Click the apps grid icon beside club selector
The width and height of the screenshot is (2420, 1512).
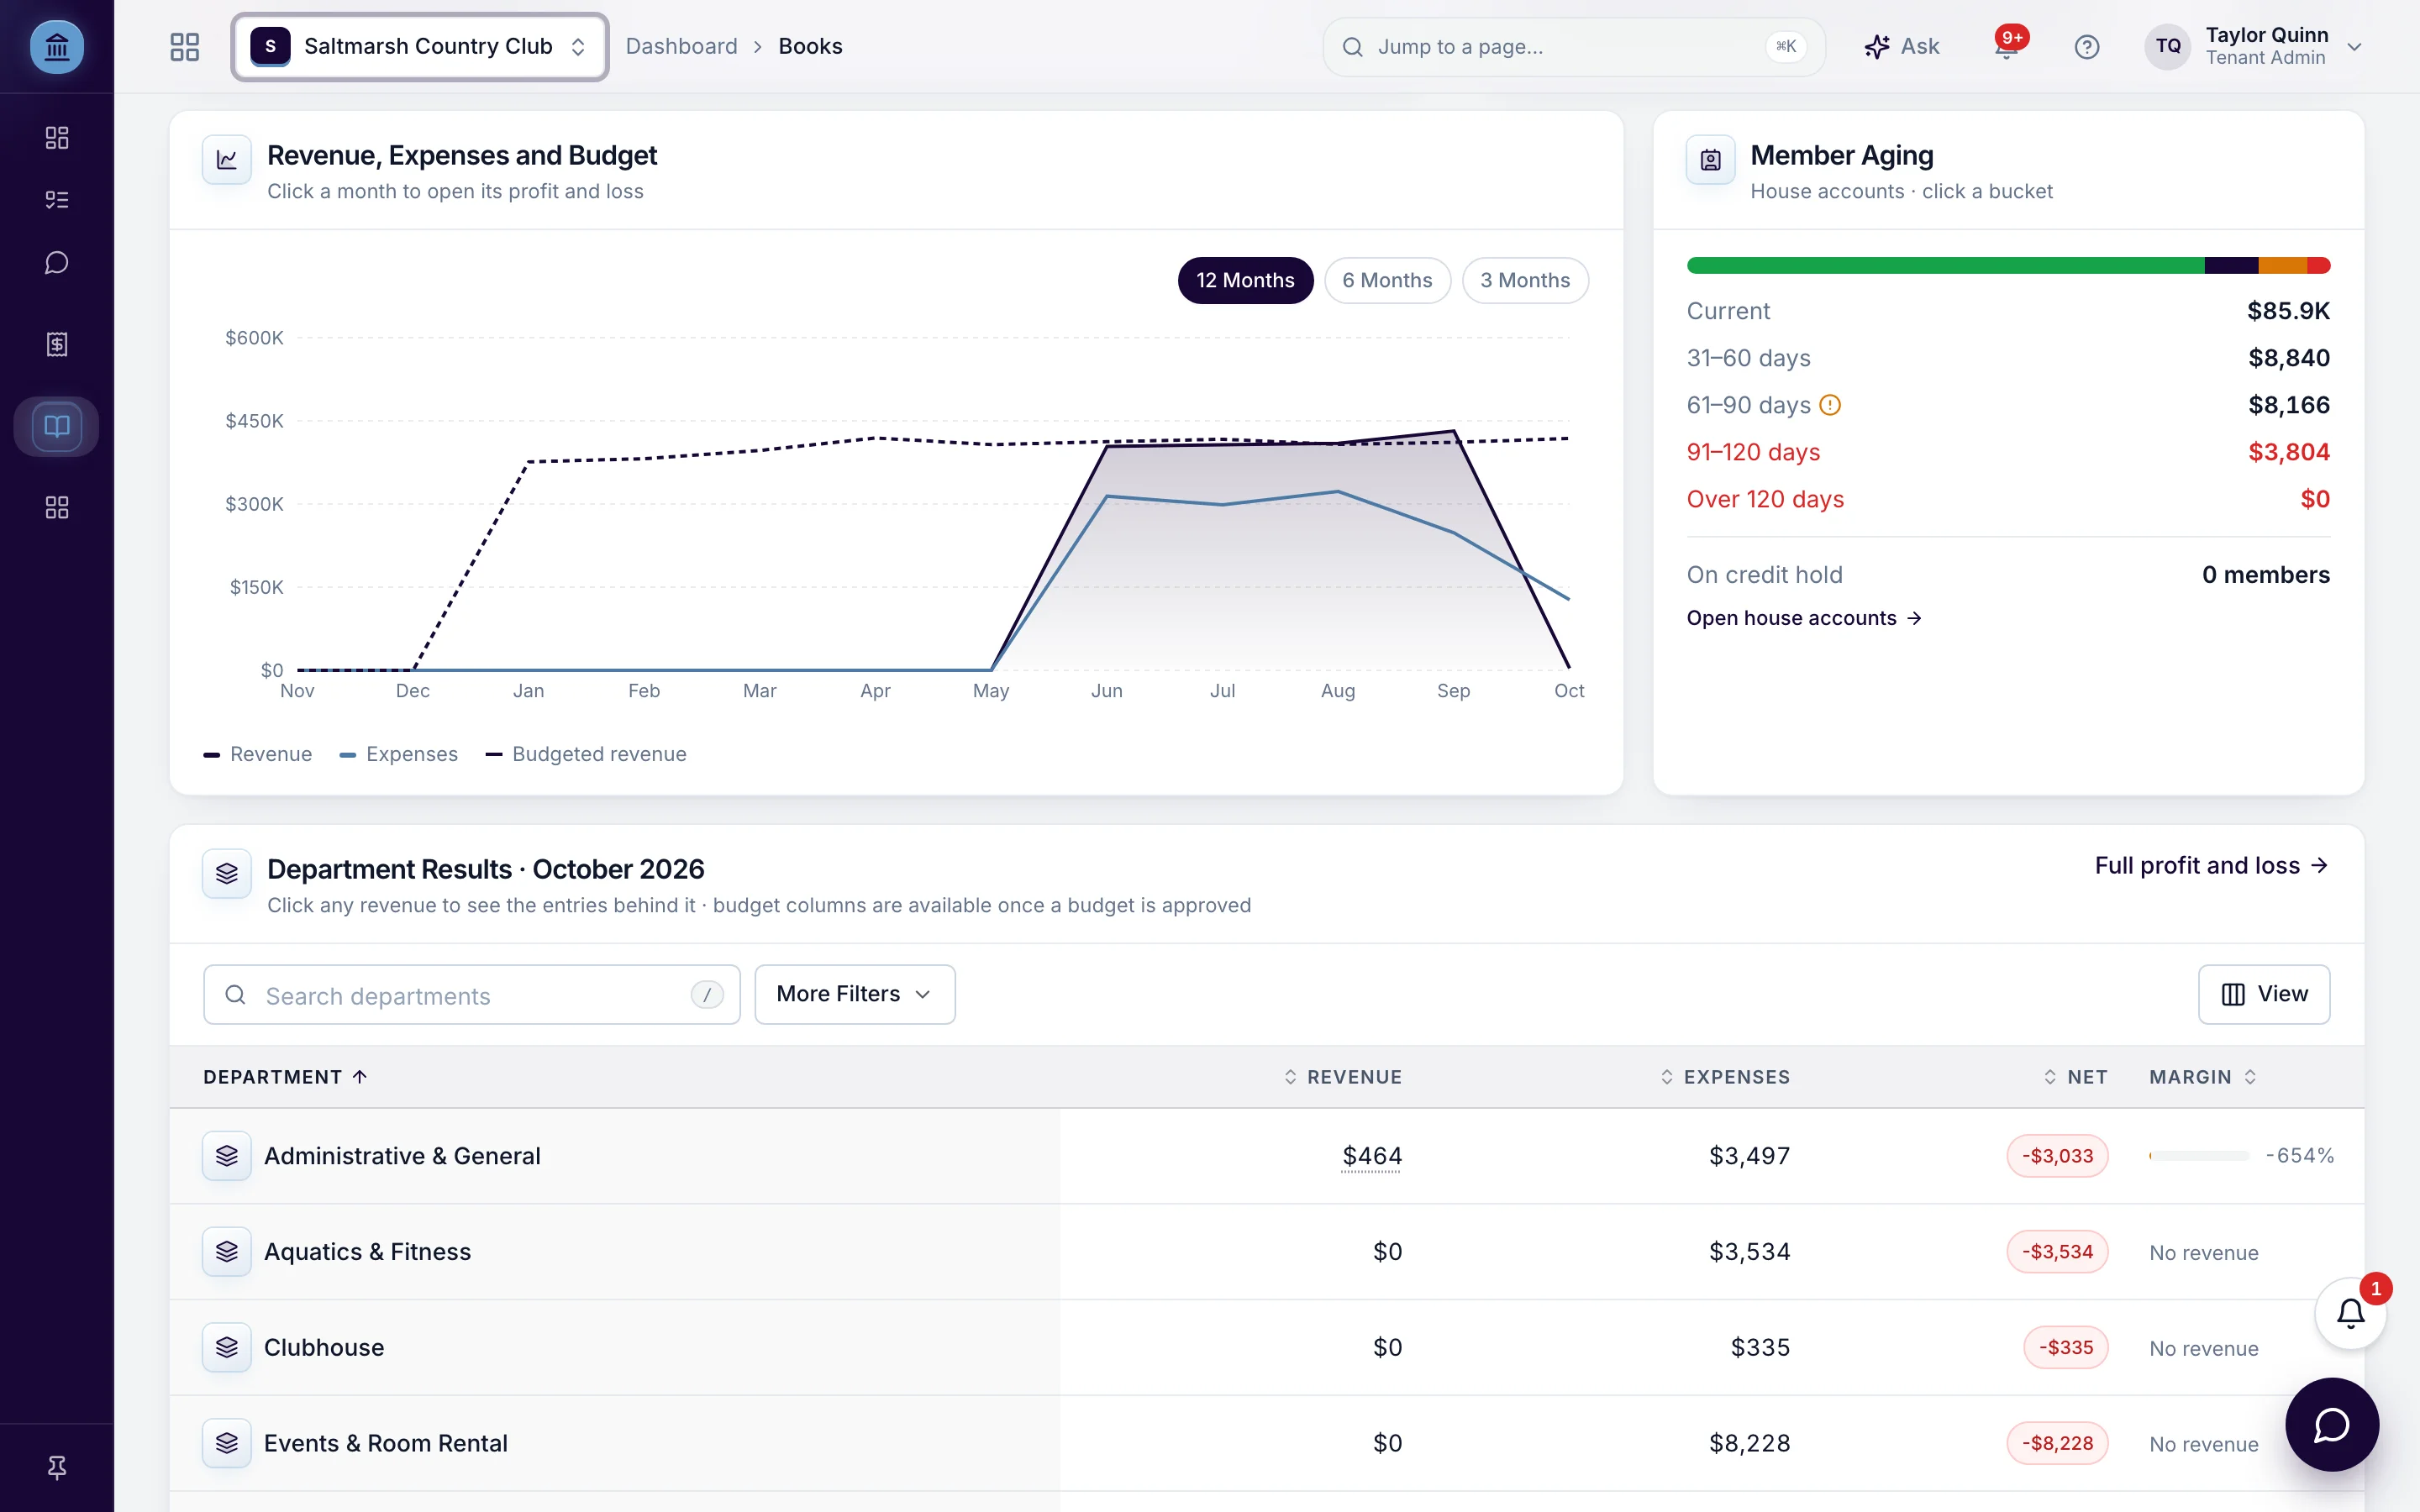tap(185, 47)
